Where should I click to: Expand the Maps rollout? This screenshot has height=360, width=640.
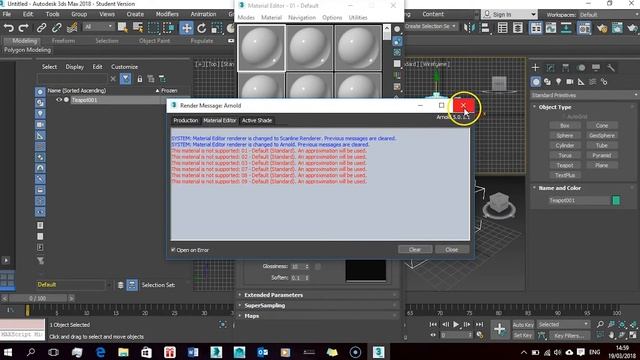tap(251, 316)
